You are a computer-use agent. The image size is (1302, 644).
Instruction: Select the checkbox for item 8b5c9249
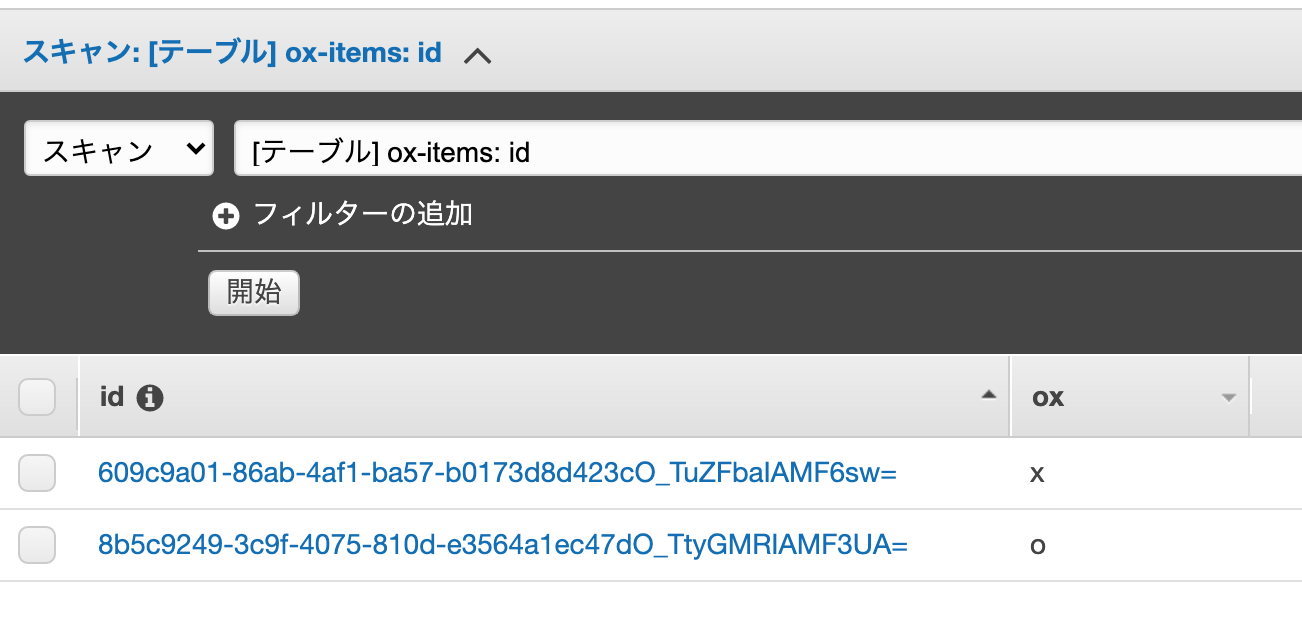click(37, 545)
